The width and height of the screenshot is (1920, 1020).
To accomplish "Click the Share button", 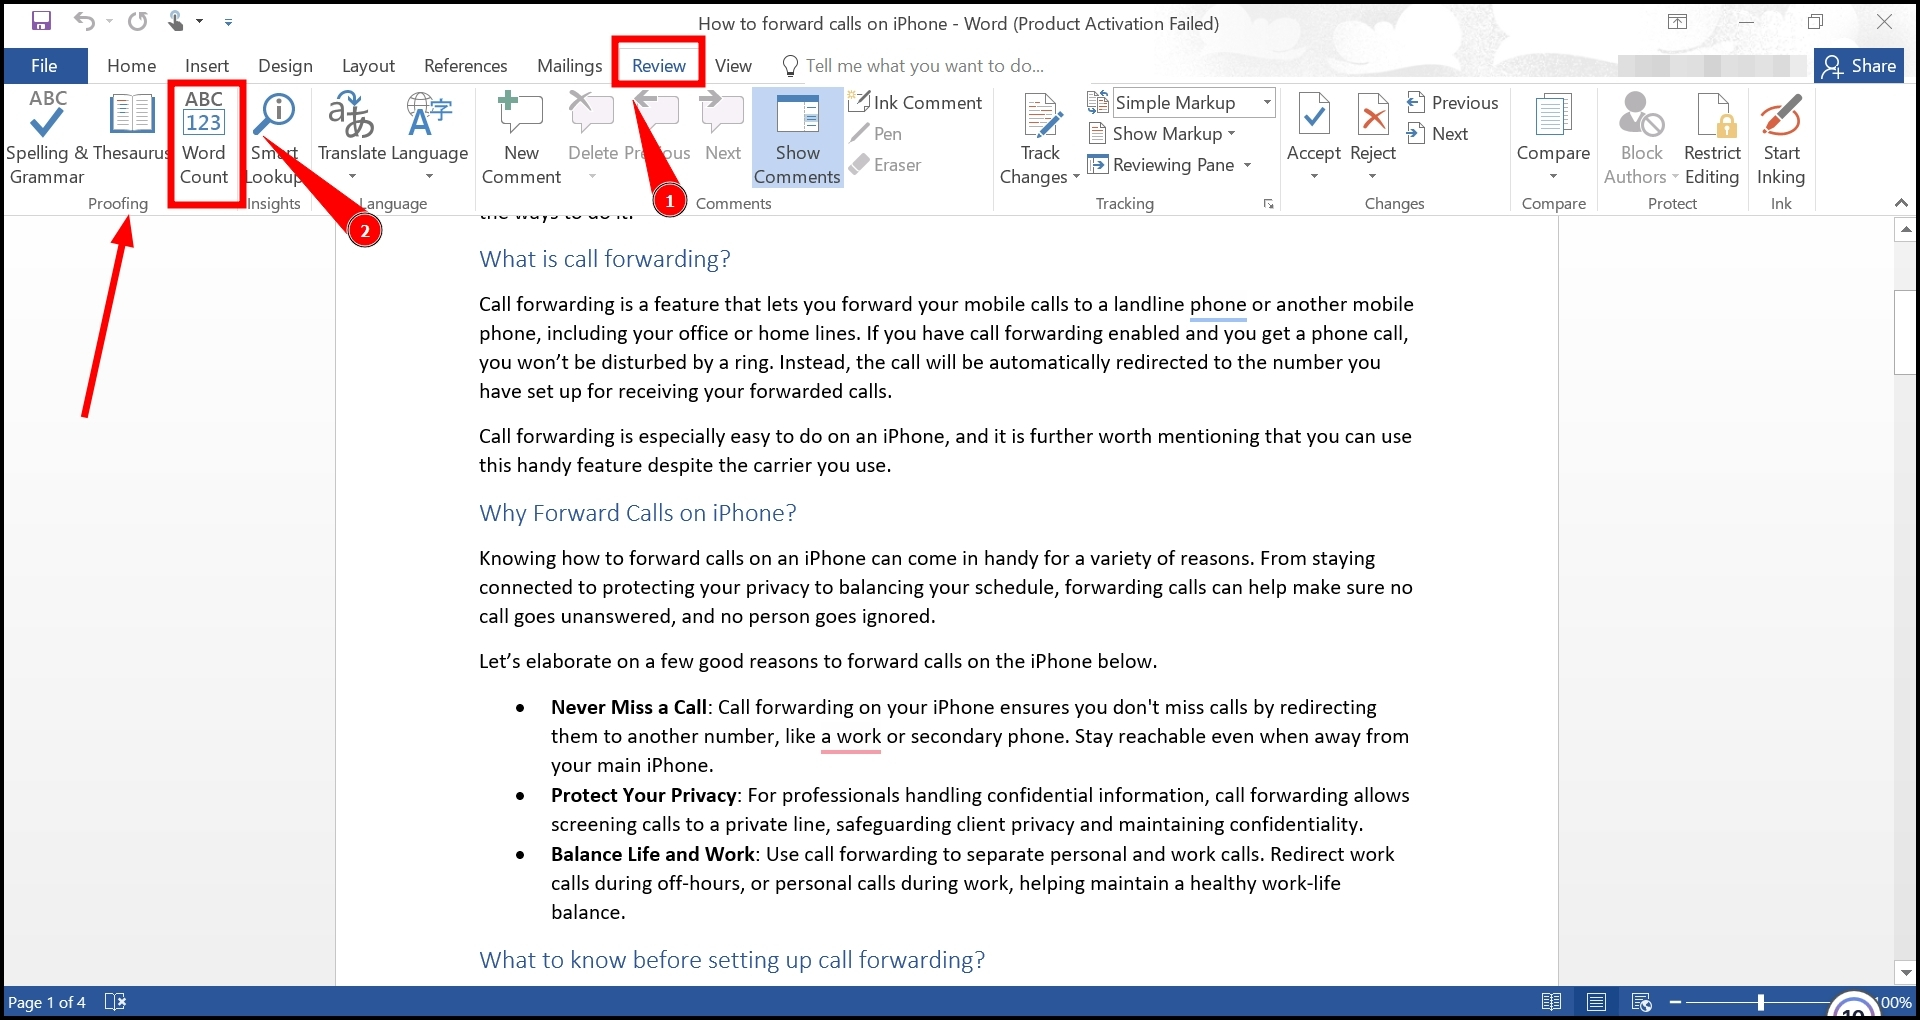I will [1860, 65].
